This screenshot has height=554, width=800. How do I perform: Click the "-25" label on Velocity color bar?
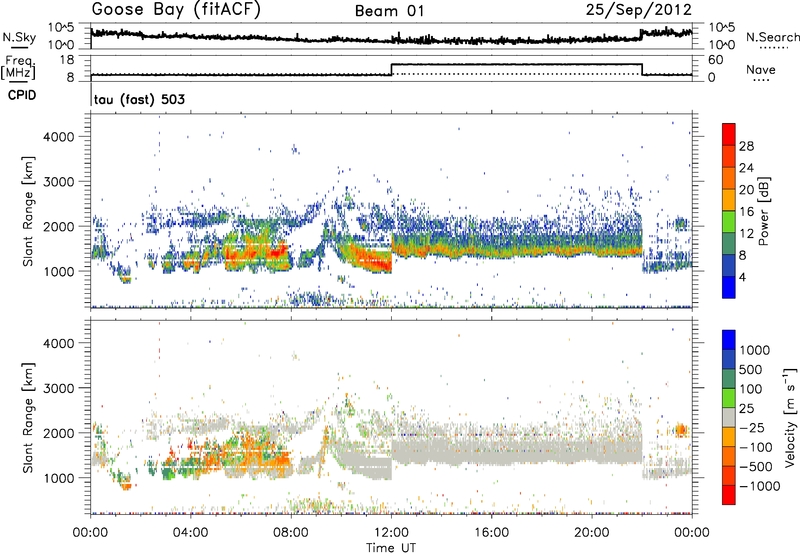(x=753, y=428)
